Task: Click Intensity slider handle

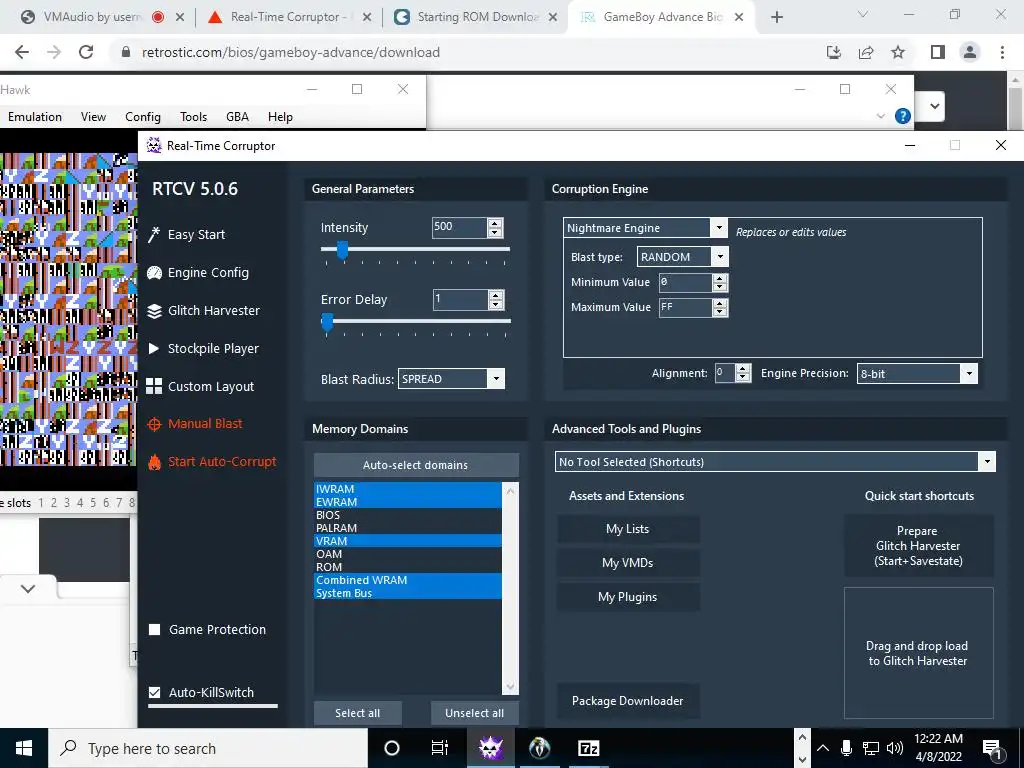Action: (x=342, y=249)
